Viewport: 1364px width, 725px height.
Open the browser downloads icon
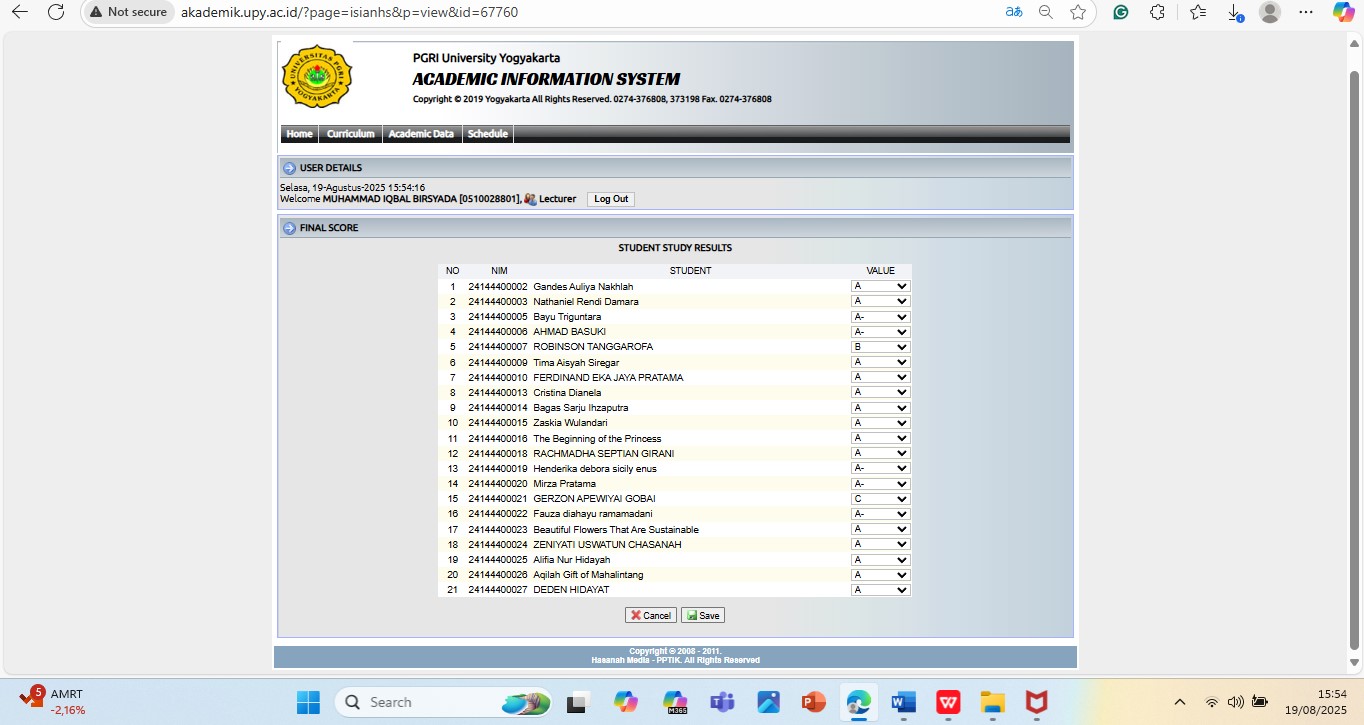[1236, 12]
